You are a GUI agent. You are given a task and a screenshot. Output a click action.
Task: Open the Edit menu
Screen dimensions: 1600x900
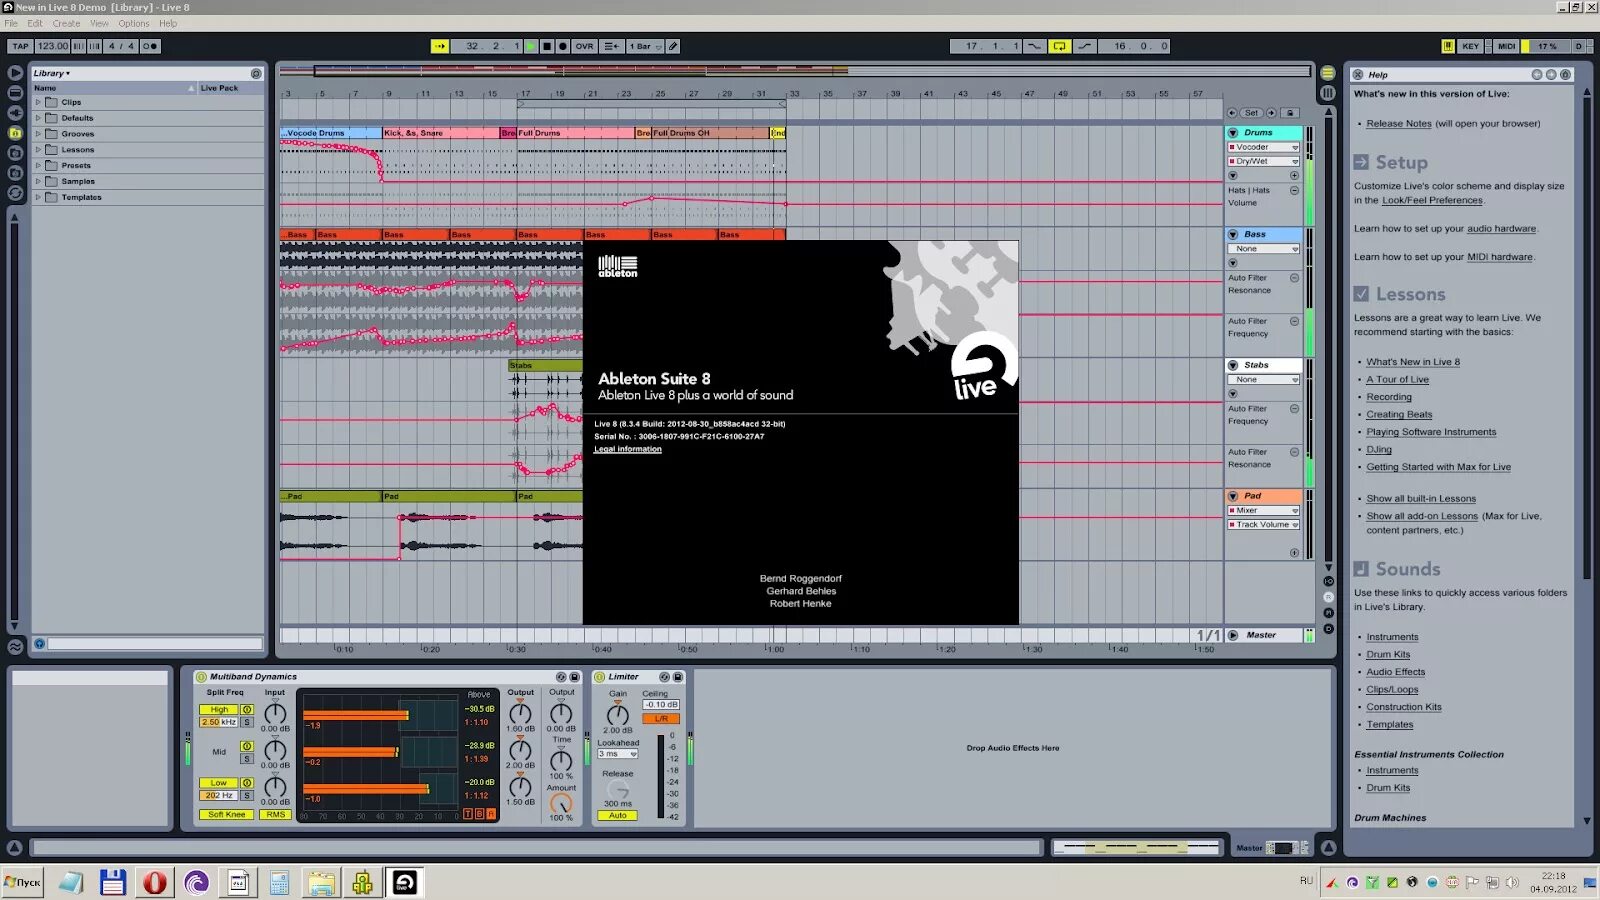[x=35, y=24]
